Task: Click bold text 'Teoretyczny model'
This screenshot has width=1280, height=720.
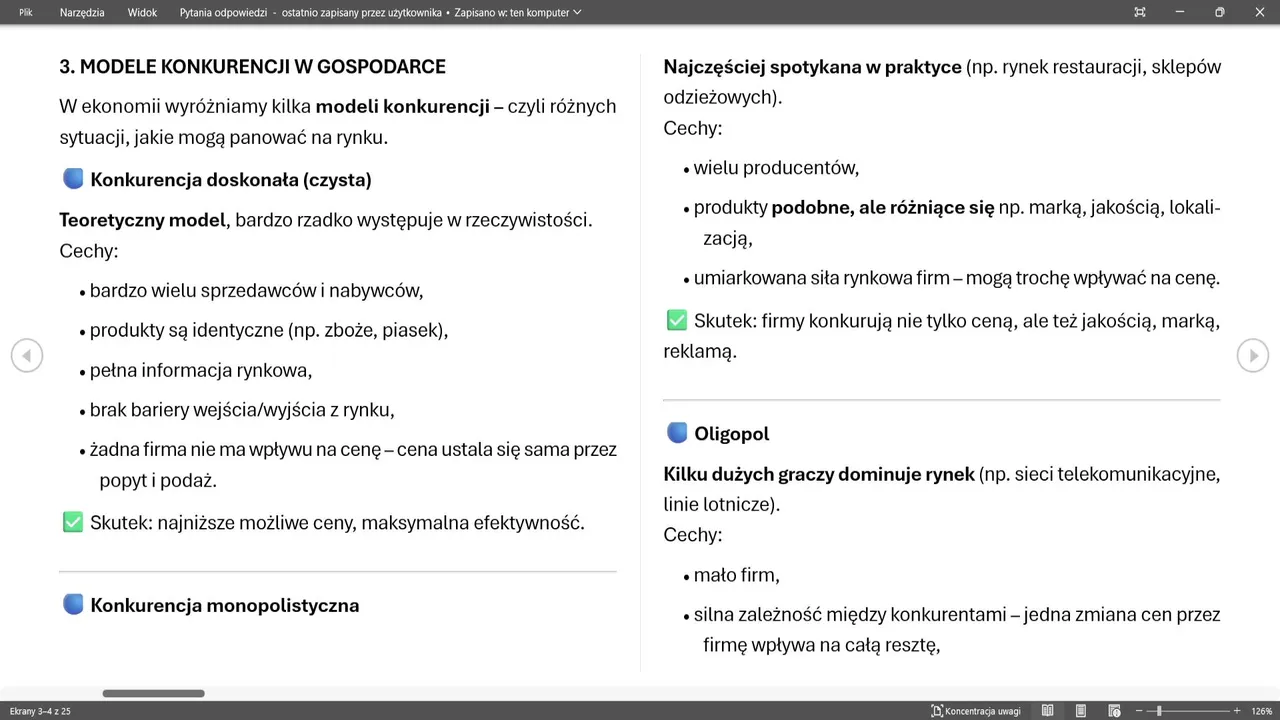Action: click(142, 220)
